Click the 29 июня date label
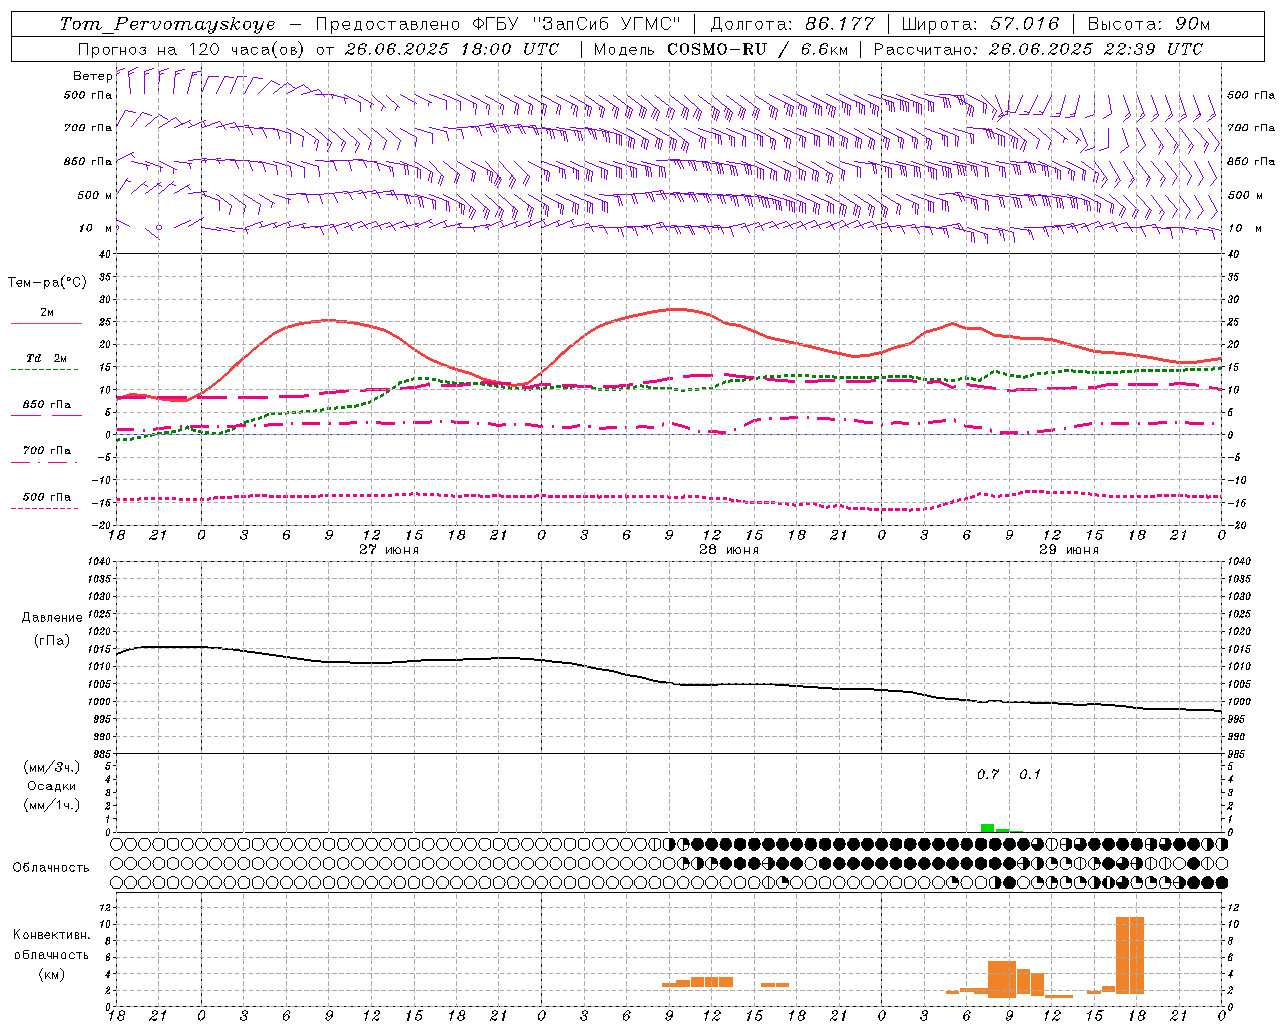1280x1024 pixels. pyautogui.click(x=1068, y=550)
